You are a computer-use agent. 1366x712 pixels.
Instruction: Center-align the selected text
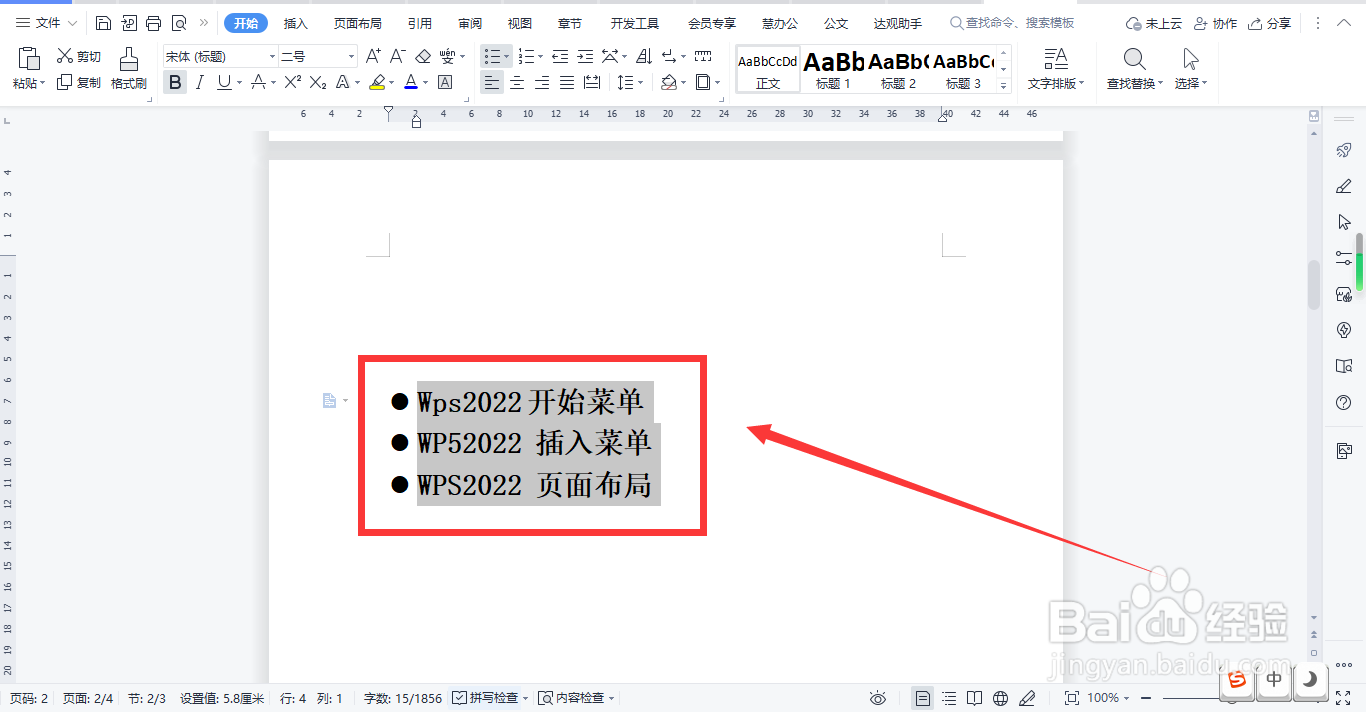click(517, 83)
